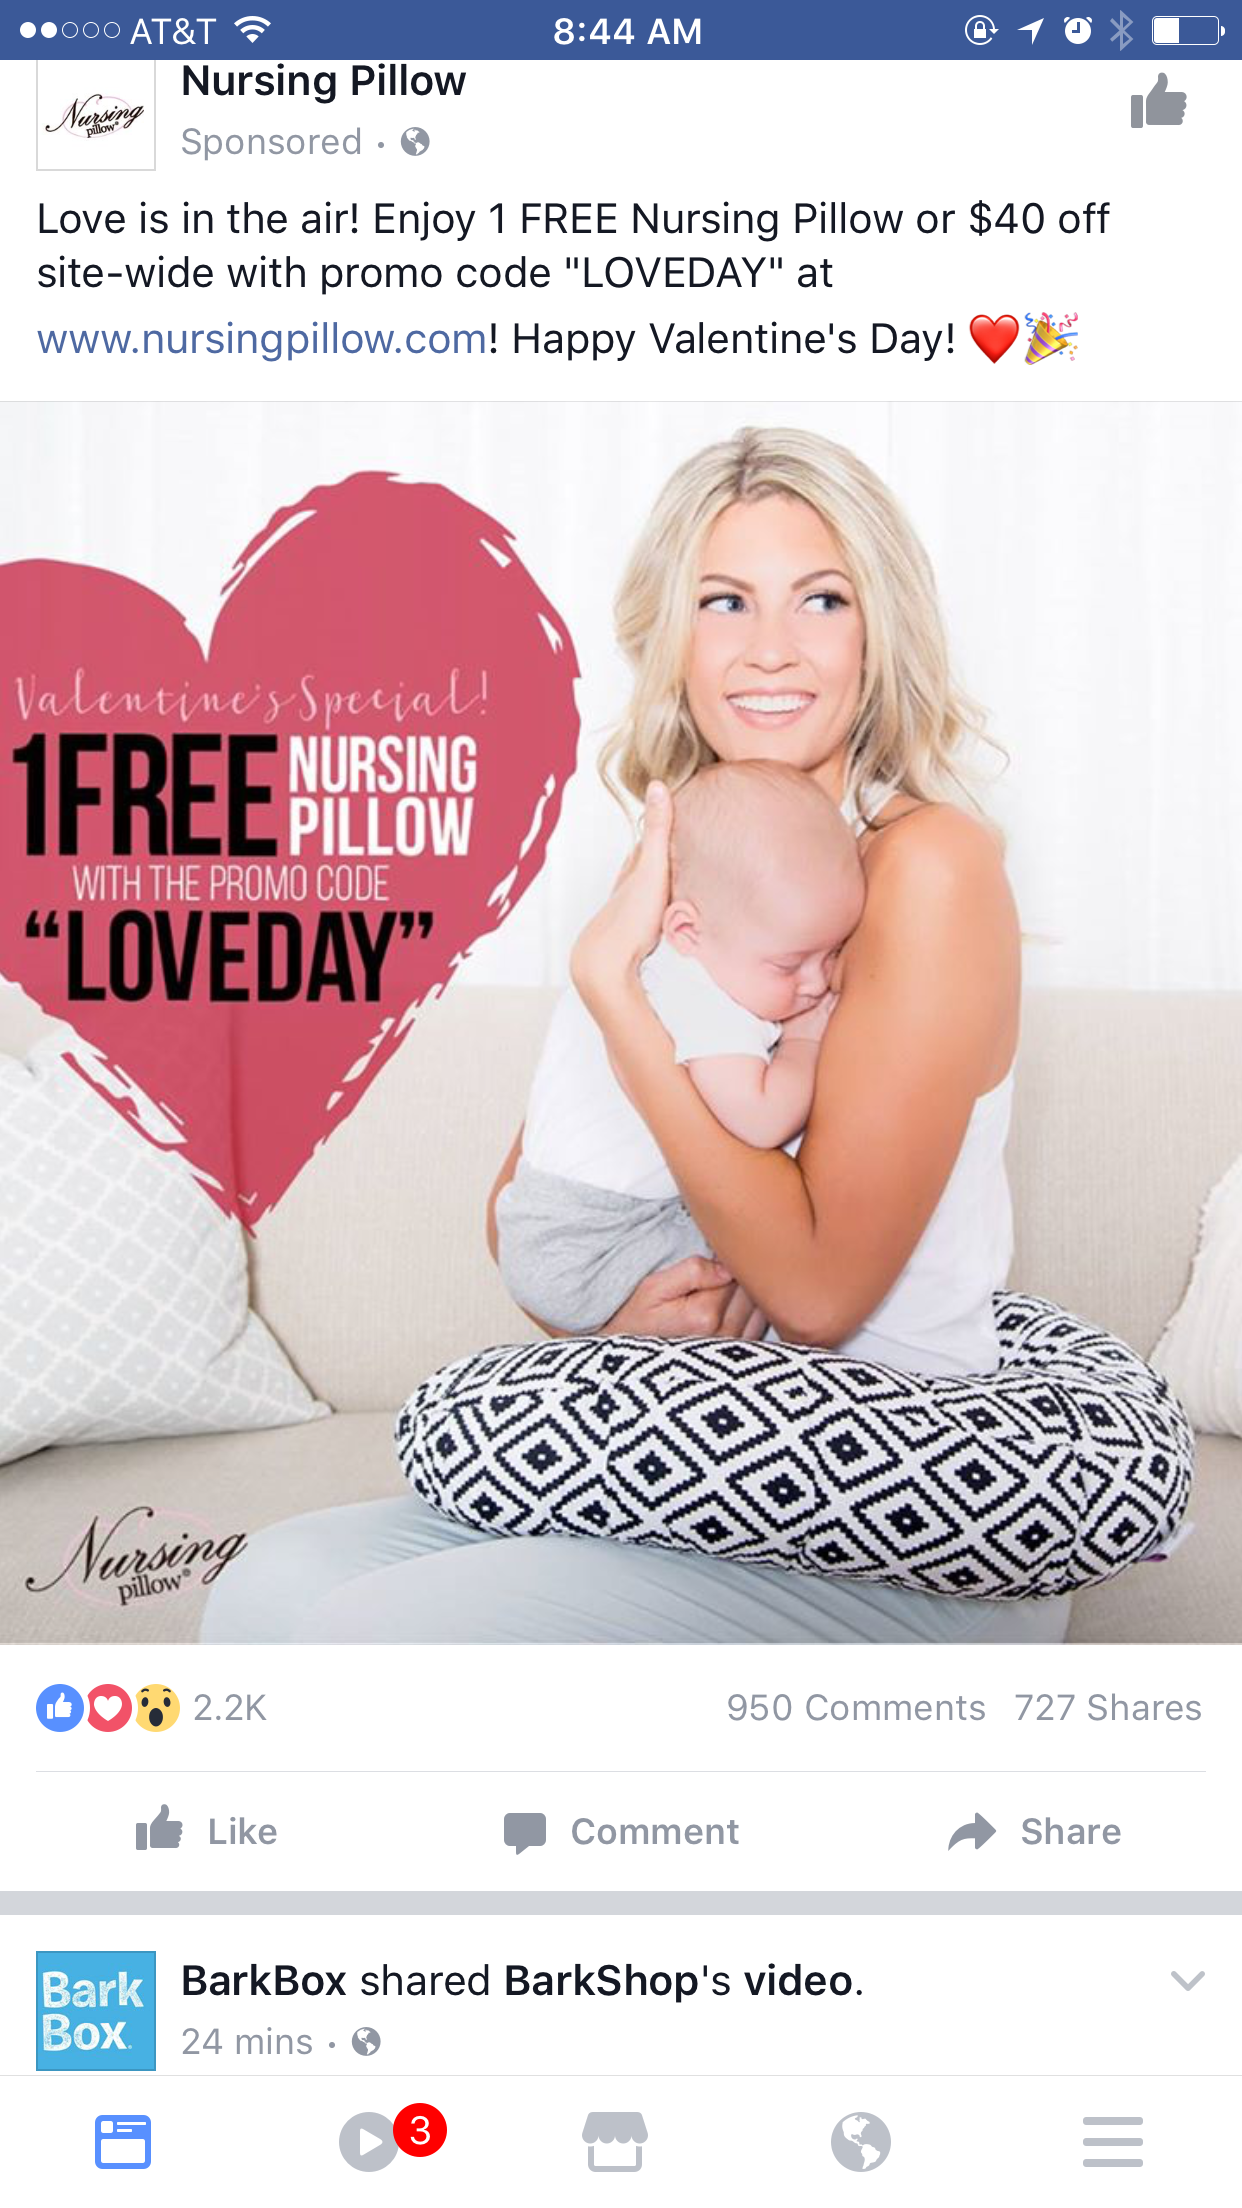
Task: Open the hamburger More menu
Action: (x=1113, y=2142)
